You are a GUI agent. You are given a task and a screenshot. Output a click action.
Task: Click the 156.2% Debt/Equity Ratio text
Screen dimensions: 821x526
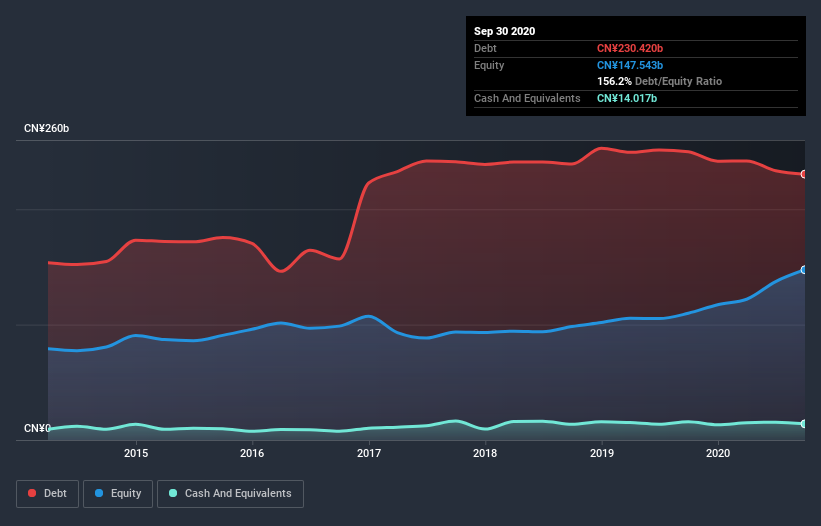[659, 81]
